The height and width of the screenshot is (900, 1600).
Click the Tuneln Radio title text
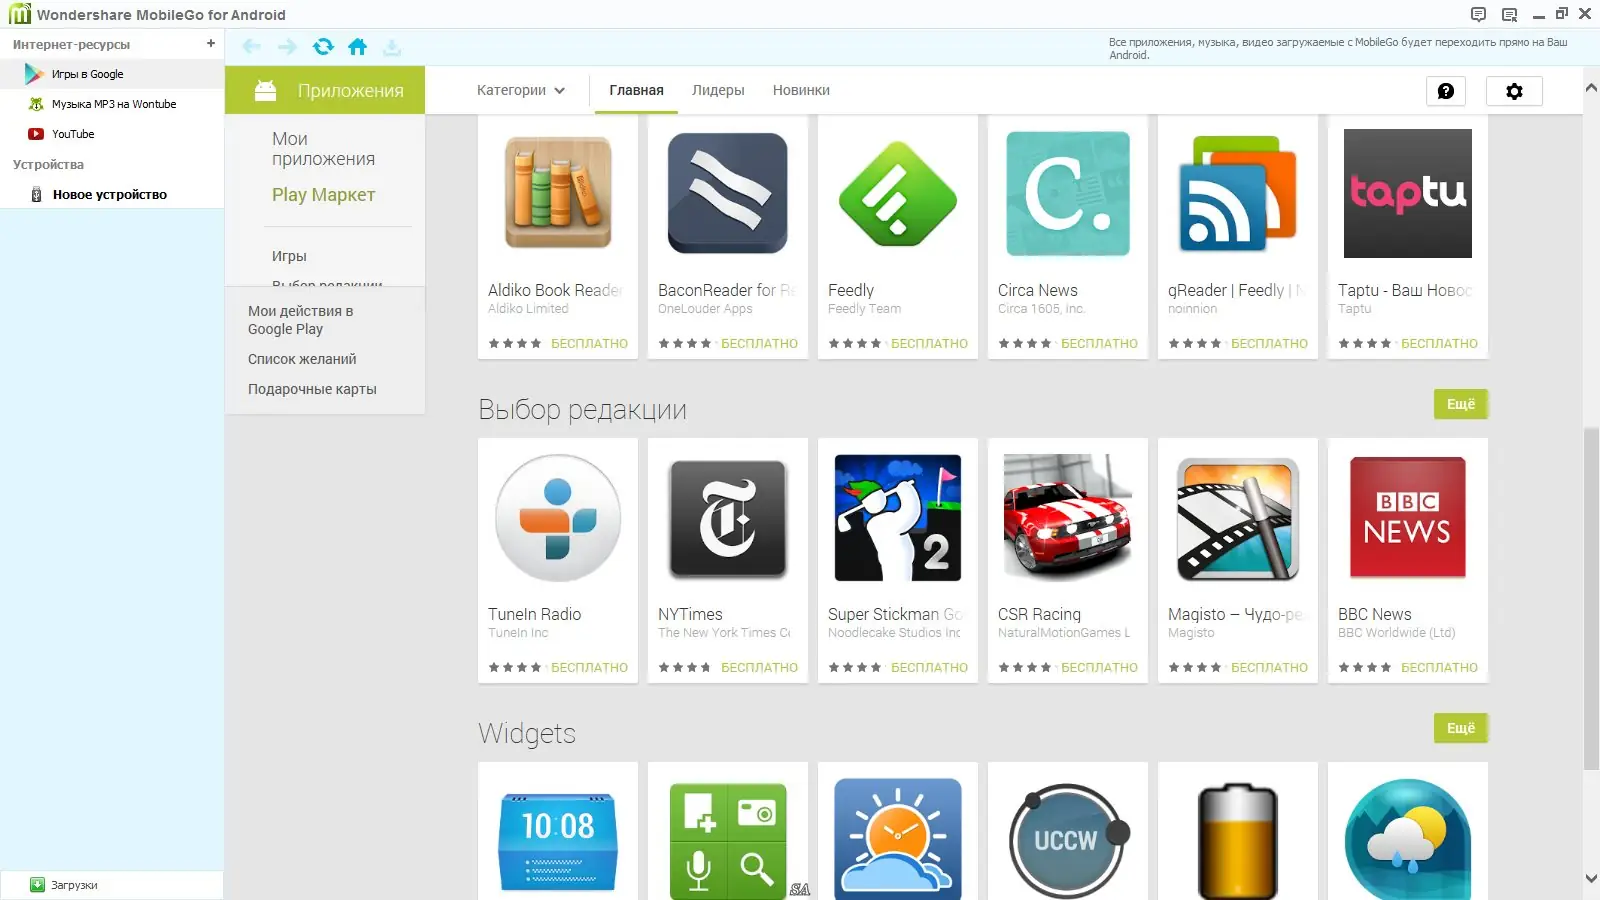[534, 614]
